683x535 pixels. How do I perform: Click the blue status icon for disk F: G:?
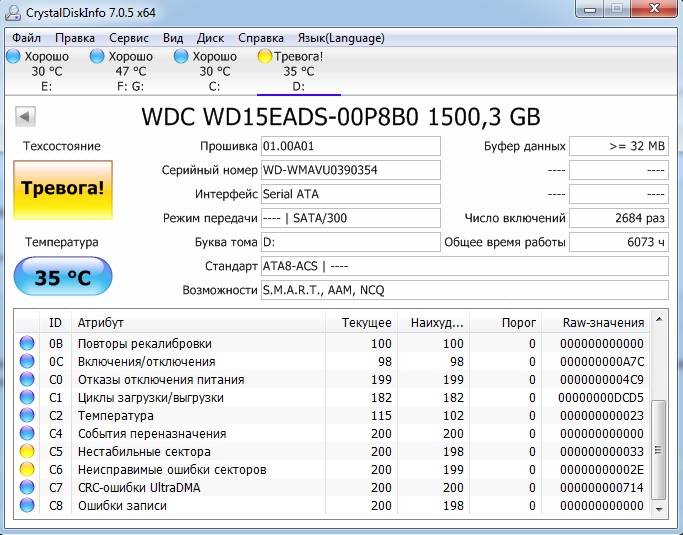click(x=97, y=56)
